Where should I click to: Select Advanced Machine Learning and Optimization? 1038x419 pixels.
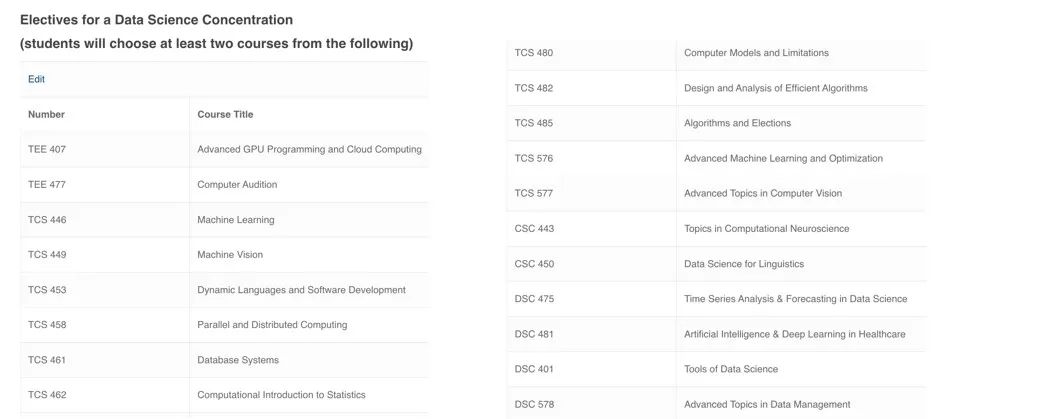783,158
